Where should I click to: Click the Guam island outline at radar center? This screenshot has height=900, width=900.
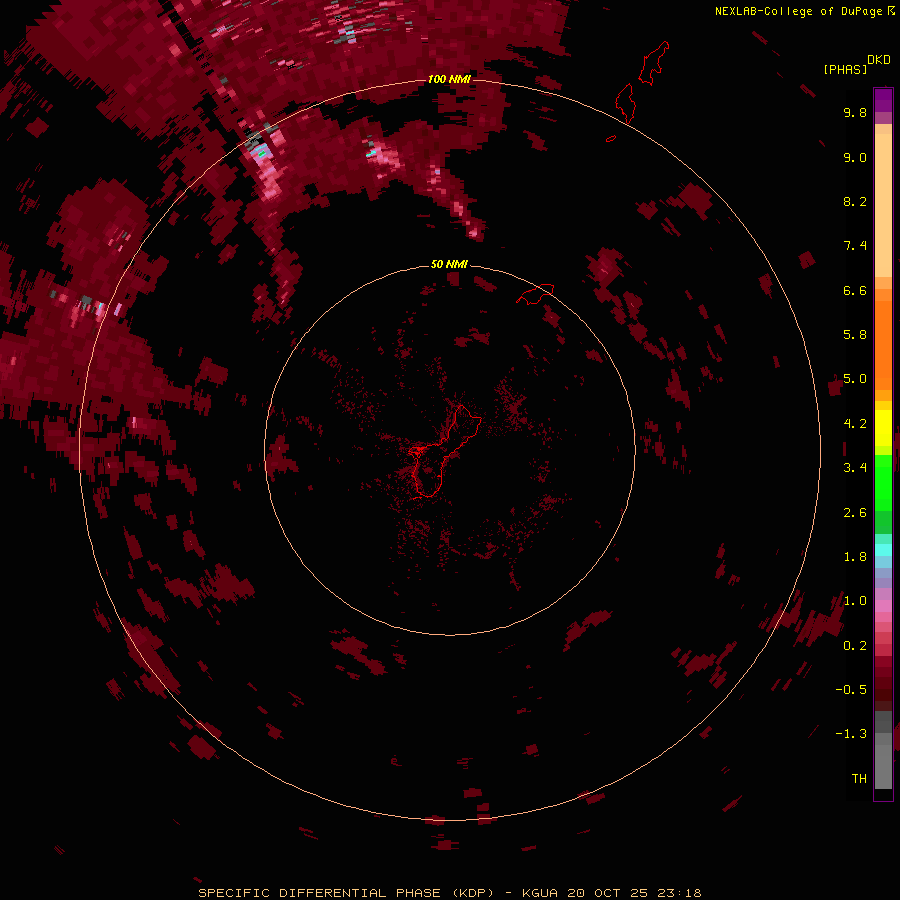tap(445, 452)
